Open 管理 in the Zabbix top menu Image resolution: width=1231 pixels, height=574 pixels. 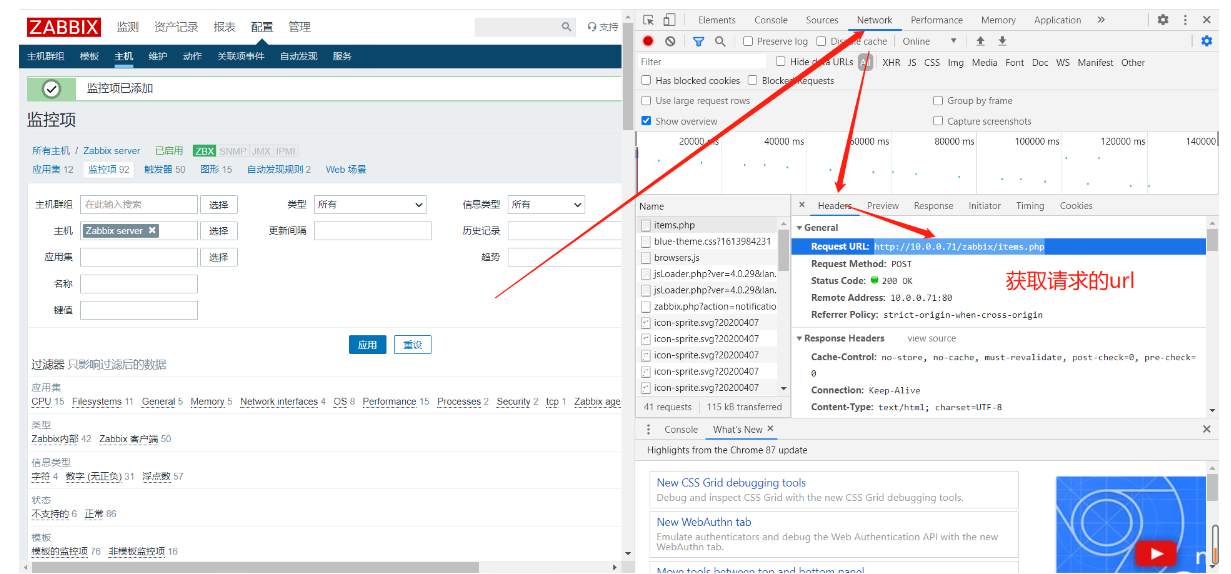(299, 27)
